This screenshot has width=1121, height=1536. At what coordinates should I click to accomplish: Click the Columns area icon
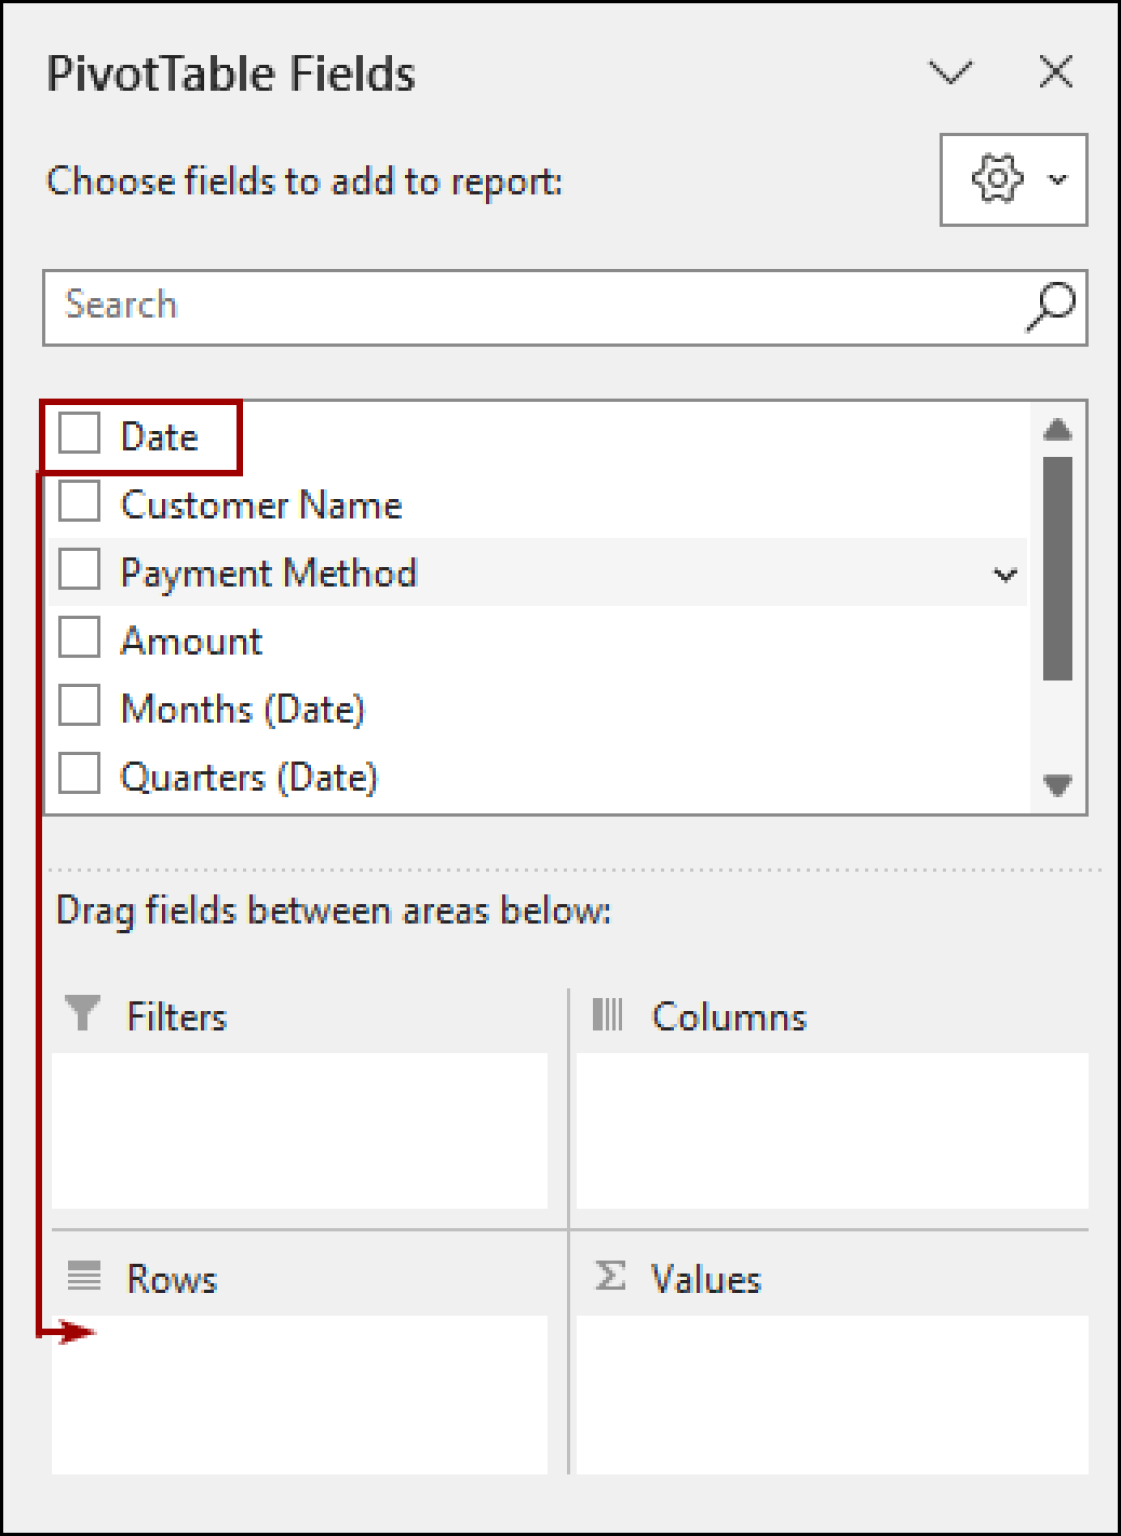click(x=609, y=1016)
